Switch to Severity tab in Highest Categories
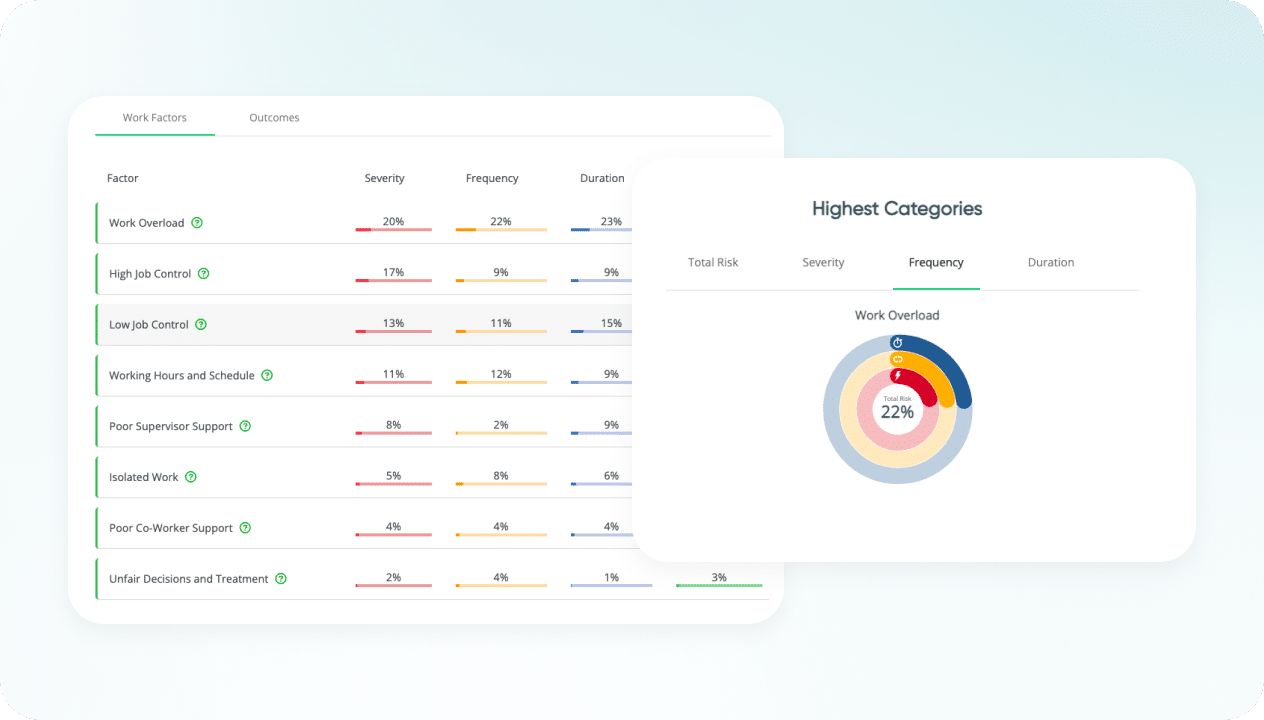Screen dimensions: 1264x720 point(823,262)
